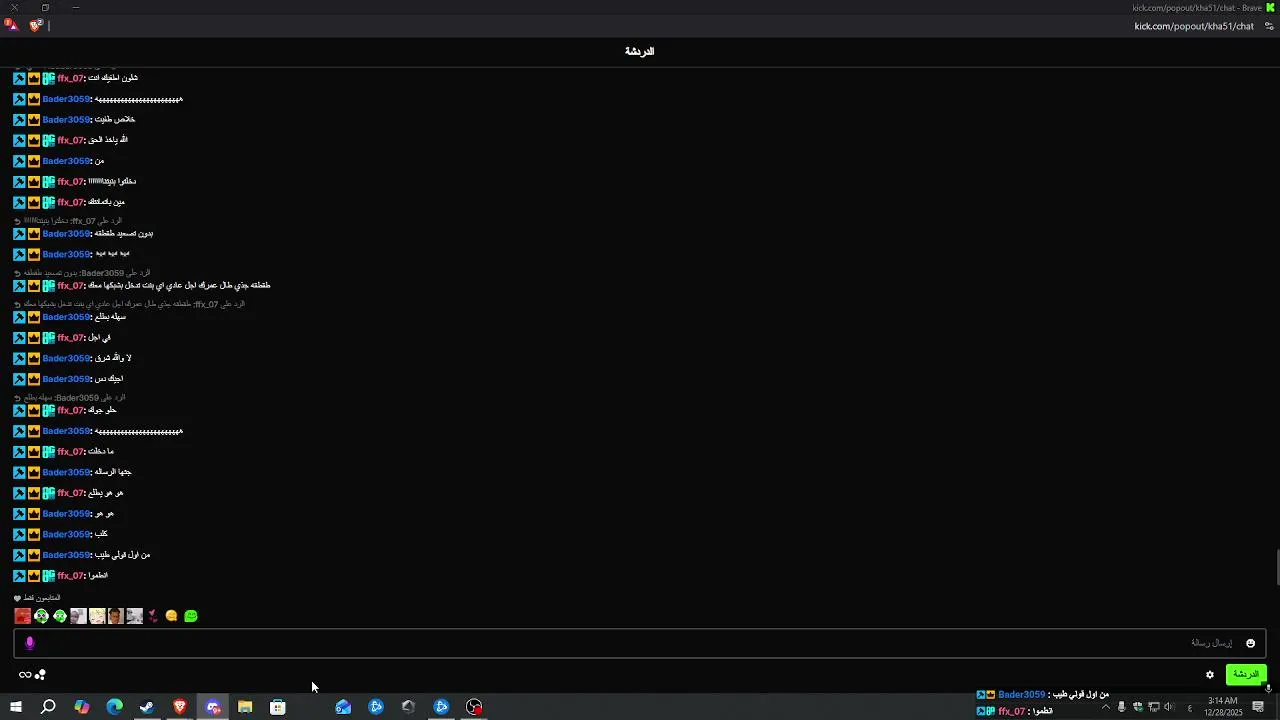This screenshot has width=1280, height=720.
Task: Click the infinity icon below the message box
Action: (25, 675)
